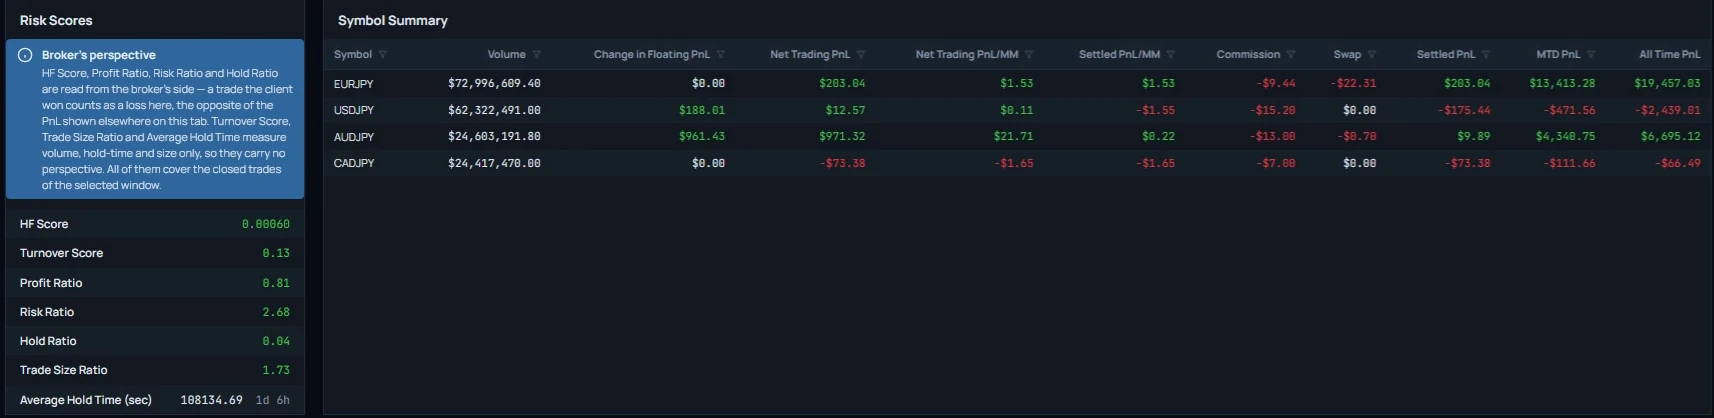The width and height of the screenshot is (1714, 418).
Task: Select the USDJPY symbol row
Action: click(x=1017, y=110)
